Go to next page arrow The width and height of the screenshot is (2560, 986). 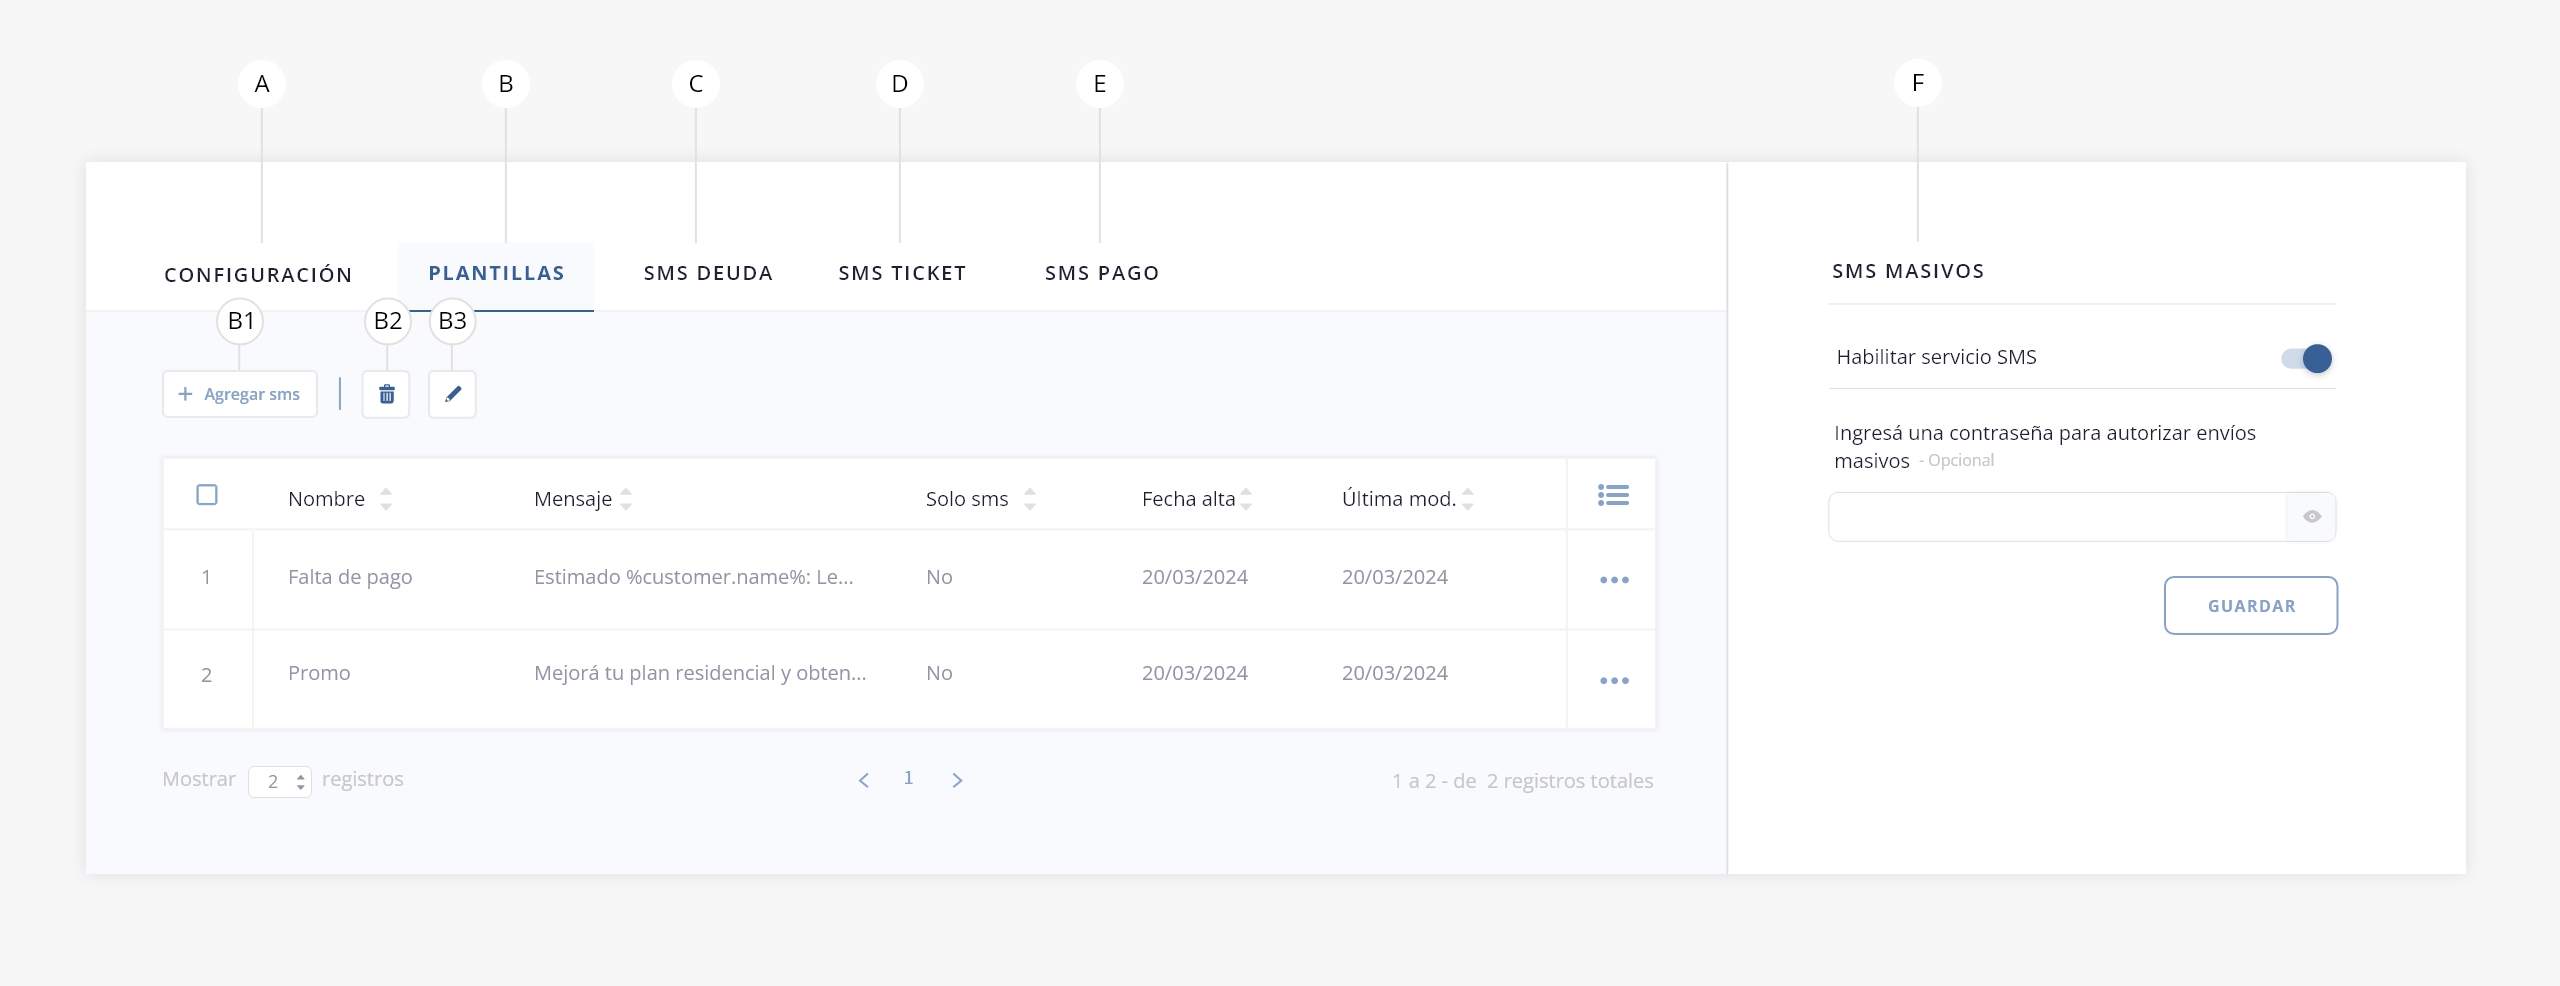click(957, 780)
